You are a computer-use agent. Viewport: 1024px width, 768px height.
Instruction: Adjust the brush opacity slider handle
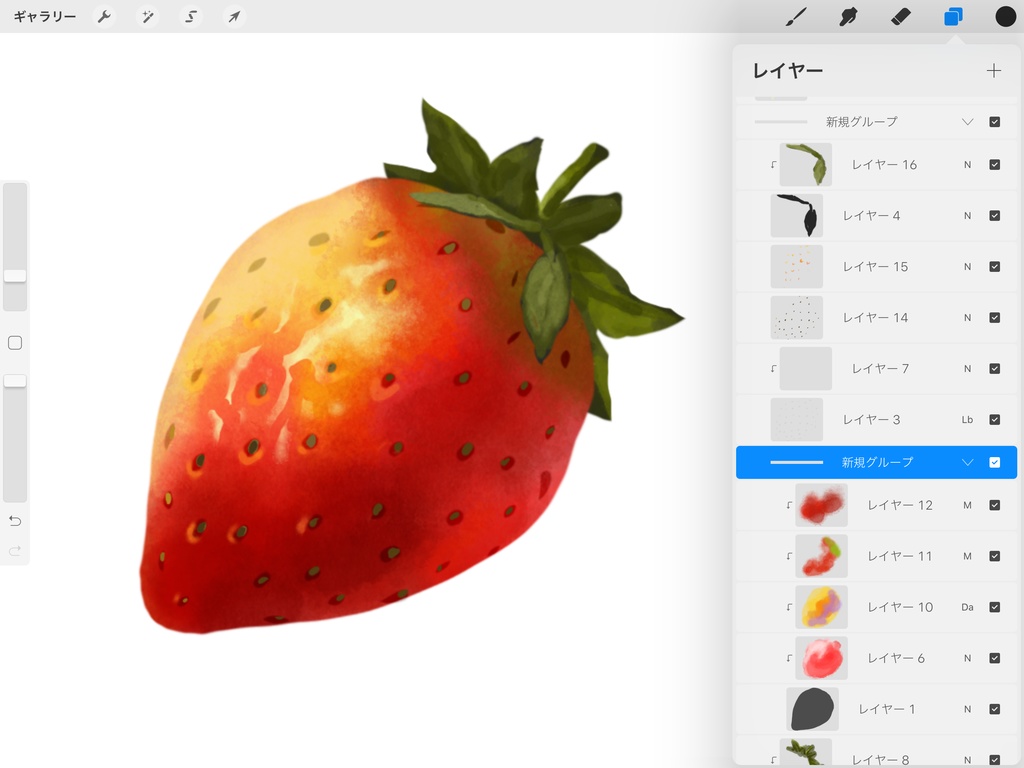(15, 381)
